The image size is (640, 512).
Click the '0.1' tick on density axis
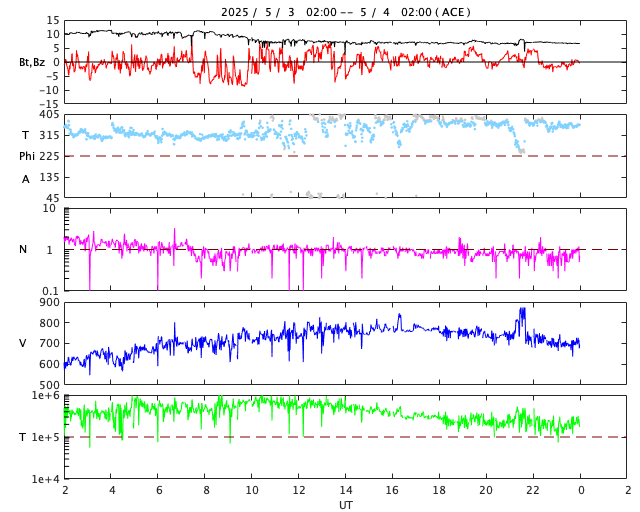click(51, 291)
